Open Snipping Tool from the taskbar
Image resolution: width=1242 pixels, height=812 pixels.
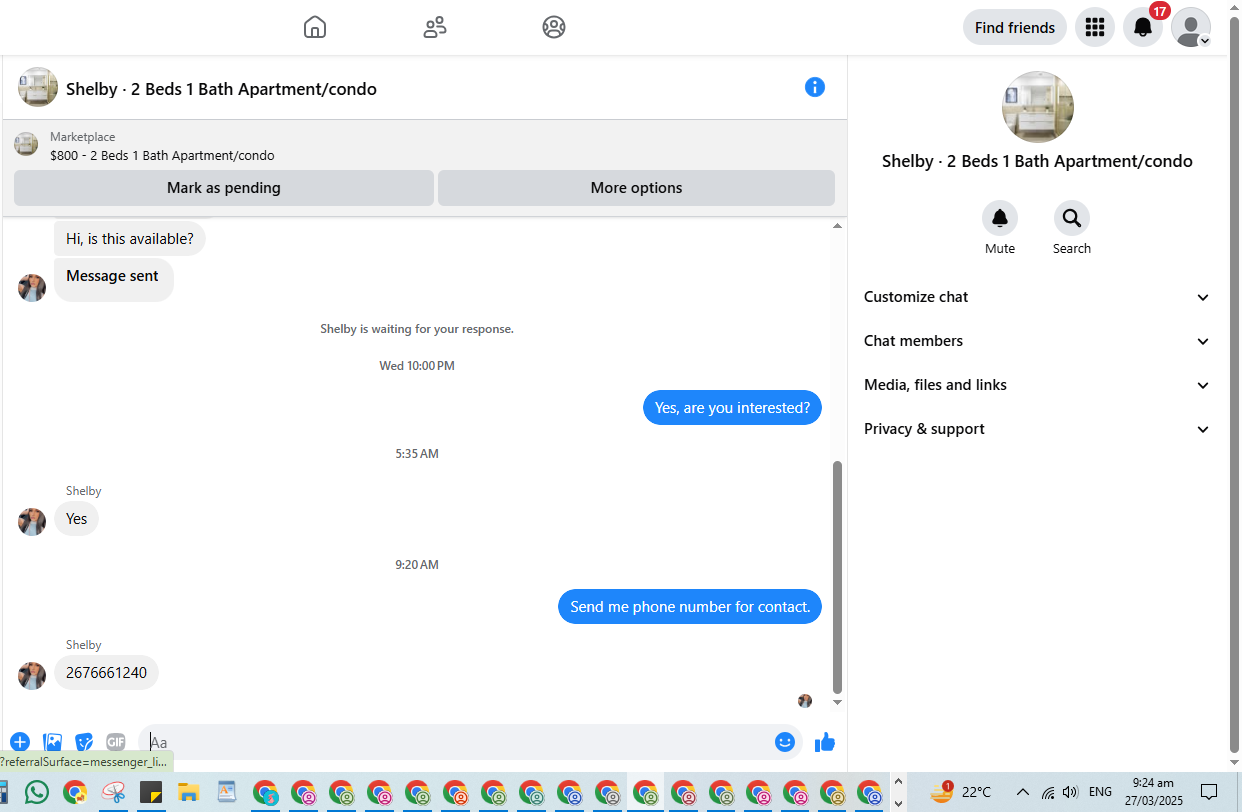tap(113, 792)
